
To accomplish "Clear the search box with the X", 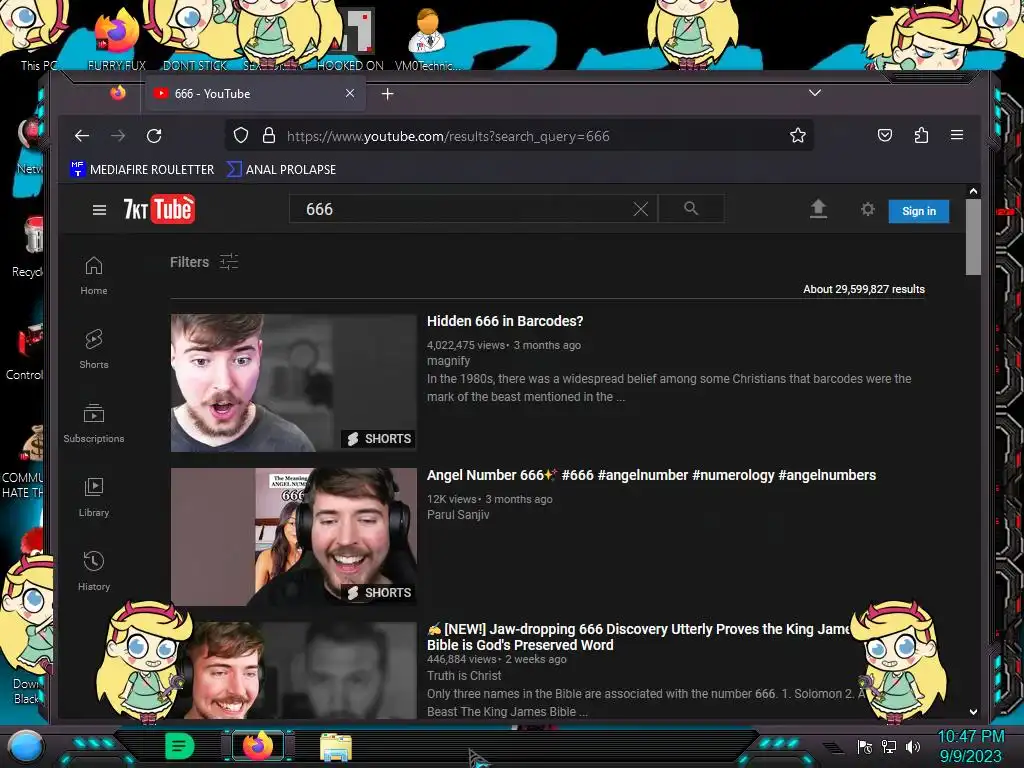I will (x=641, y=209).
